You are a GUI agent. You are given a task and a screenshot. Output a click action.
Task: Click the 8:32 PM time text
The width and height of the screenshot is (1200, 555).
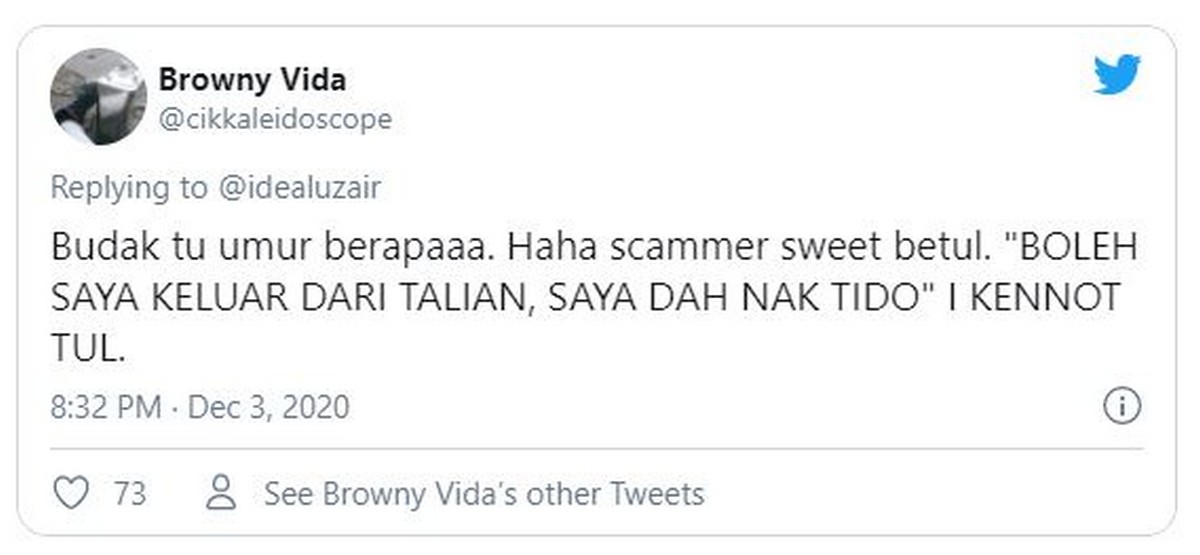point(106,407)
